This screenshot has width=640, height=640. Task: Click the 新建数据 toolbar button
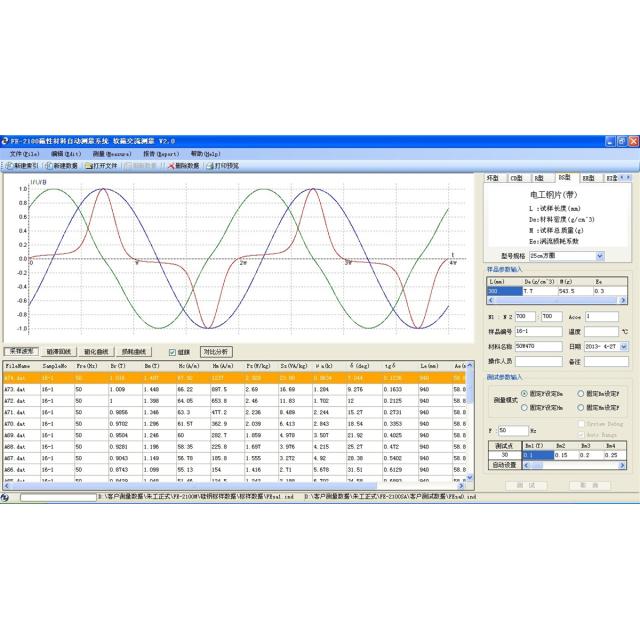coord(61,166)
